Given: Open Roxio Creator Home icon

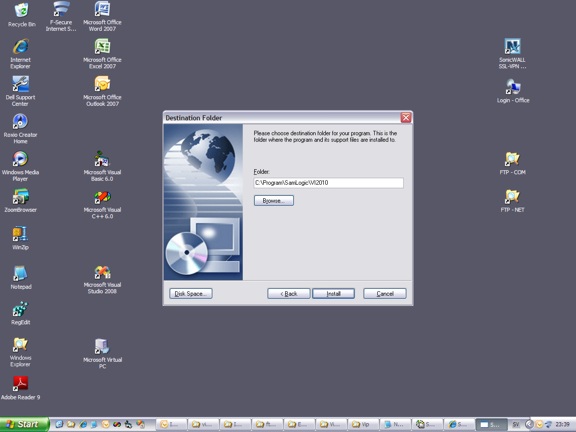Looking at the screenshot, I should pyautogui.click(x=21, y=129).
